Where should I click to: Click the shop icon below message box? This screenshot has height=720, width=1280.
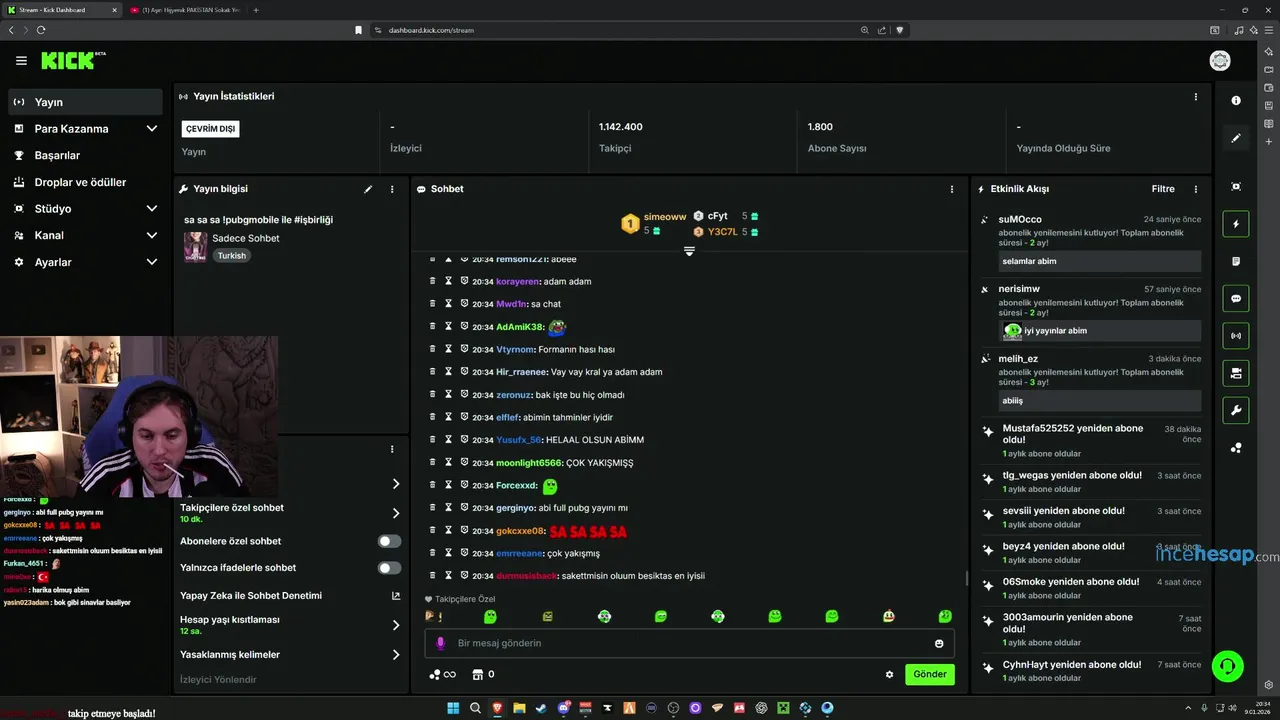(477, 674)
